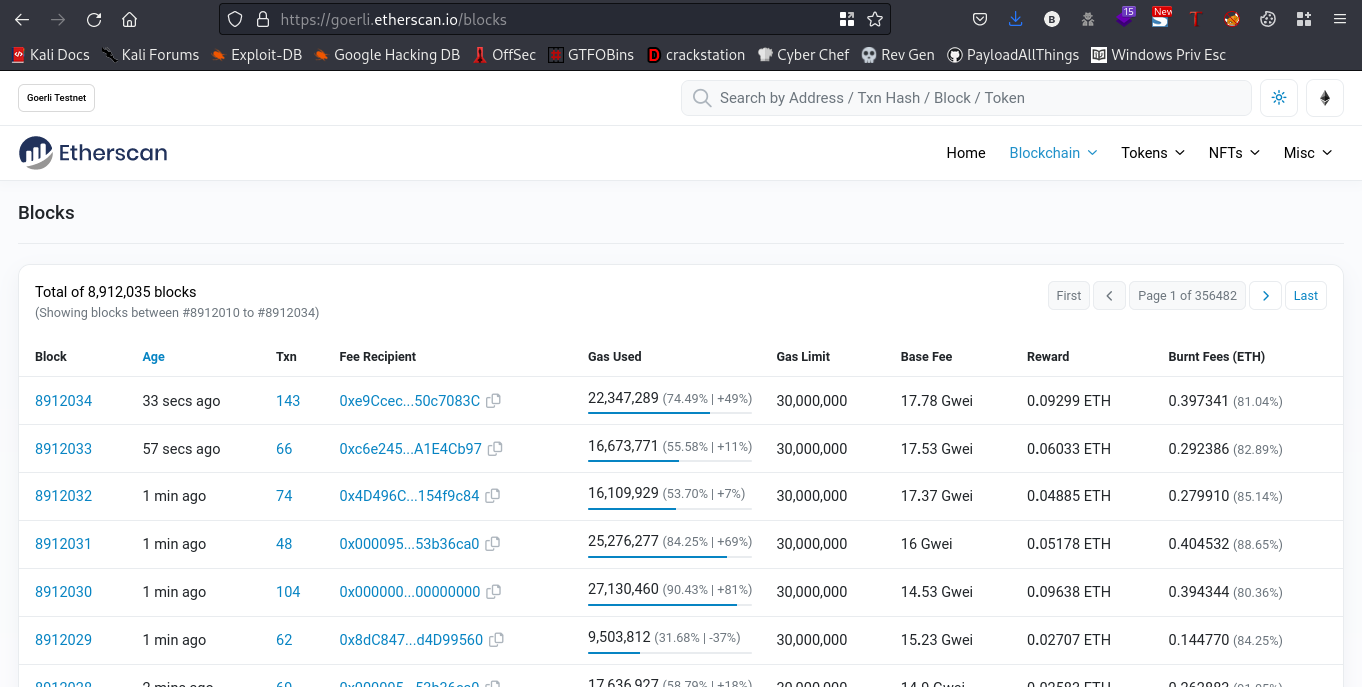Go to next page chevron

coord(1265,295)
